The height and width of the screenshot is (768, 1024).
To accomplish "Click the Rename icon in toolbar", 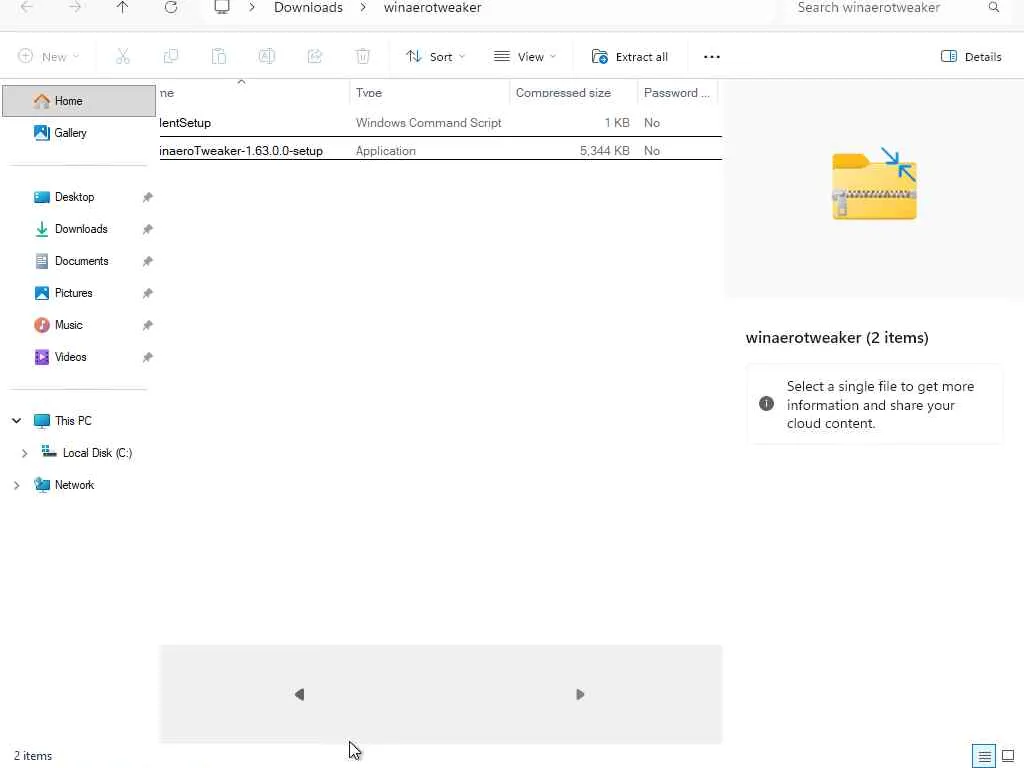I will (x=266, y=56).
